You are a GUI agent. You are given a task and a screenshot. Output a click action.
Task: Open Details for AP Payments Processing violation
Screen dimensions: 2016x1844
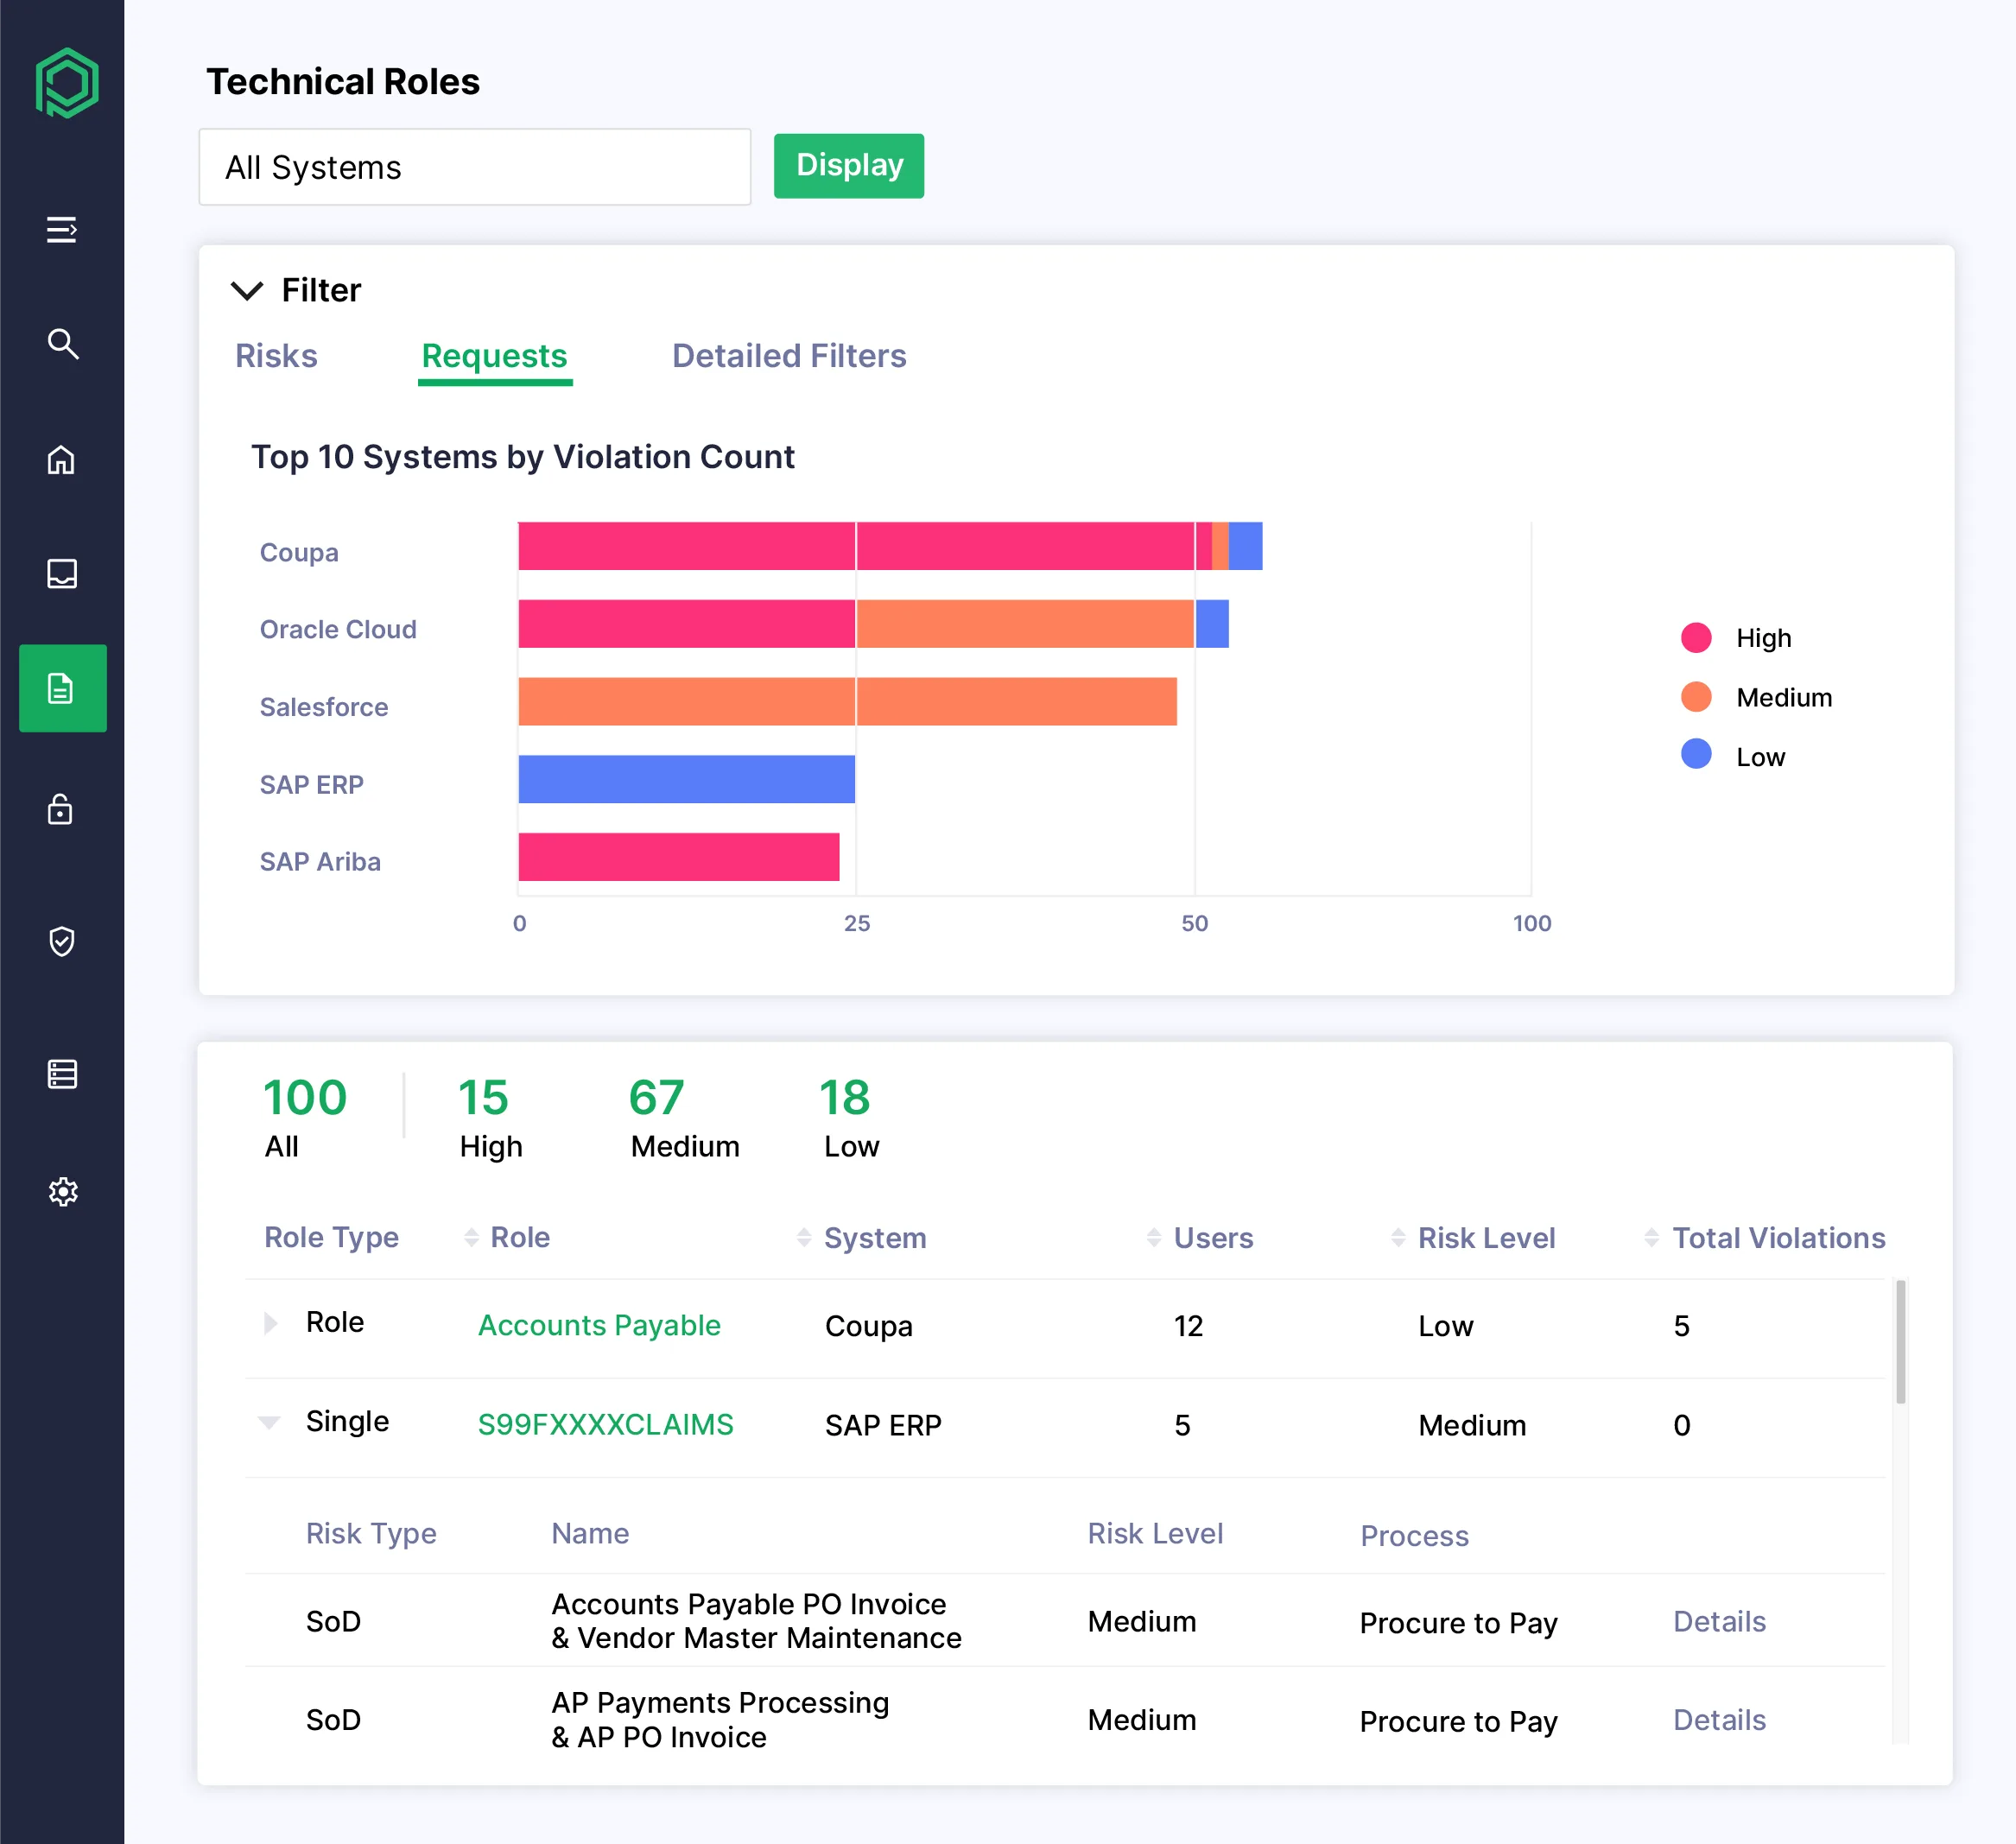coord(1718,1719)
